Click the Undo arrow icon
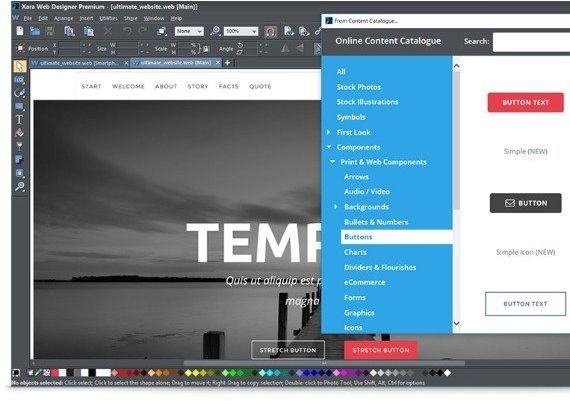Viewport: 570px width, 401px height. [127, 31]
